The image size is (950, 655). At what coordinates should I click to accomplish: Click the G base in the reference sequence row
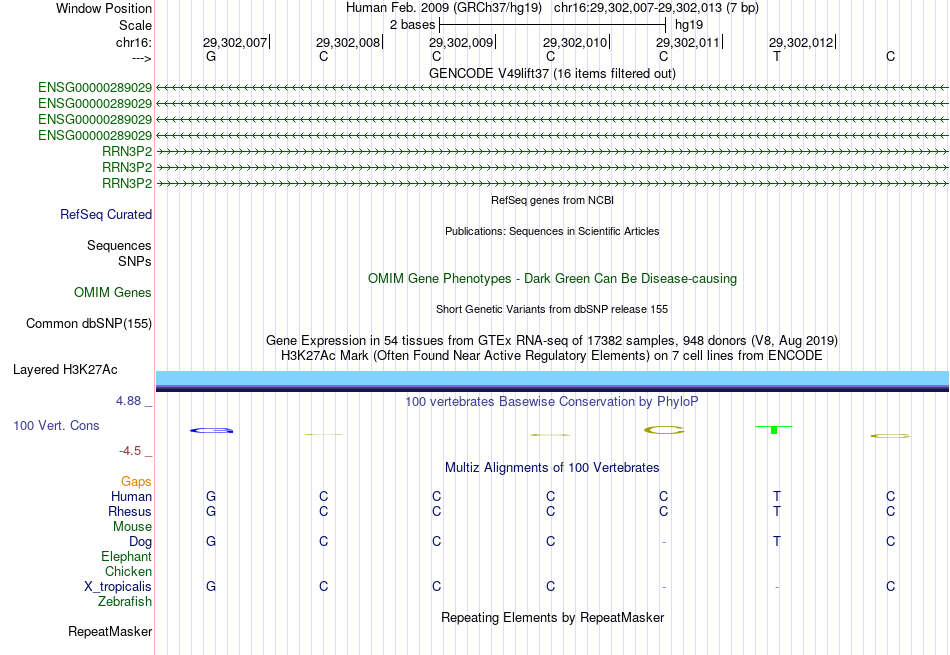click(211, 56)
